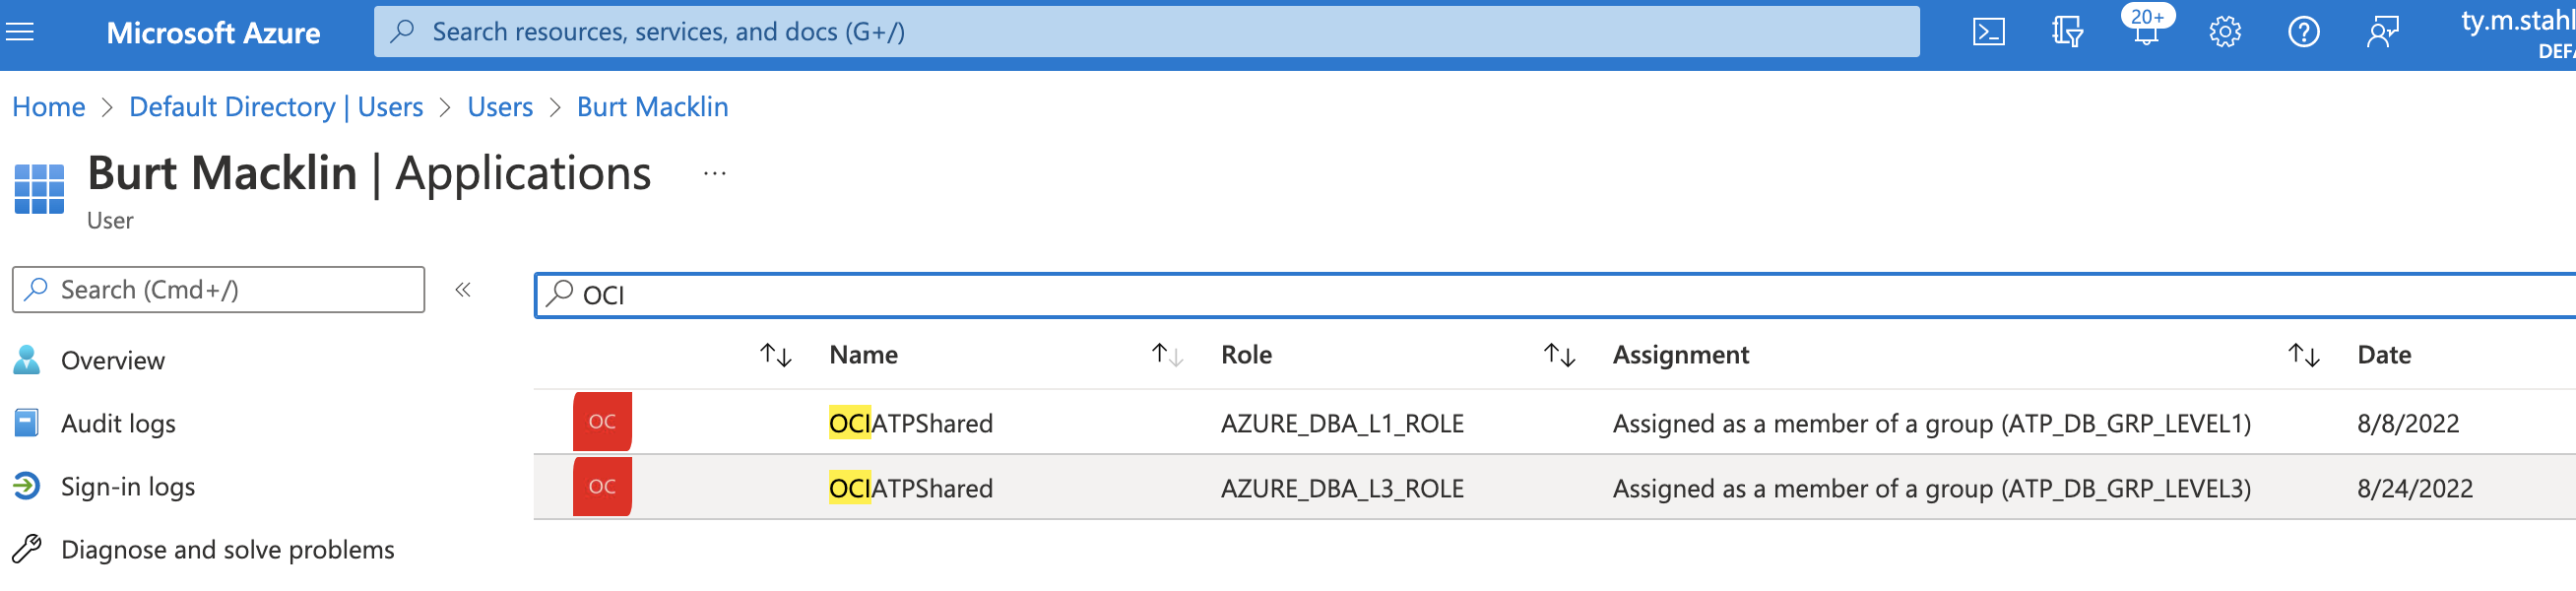Open the Directories and subscriptions filter

pos(2067,32)
